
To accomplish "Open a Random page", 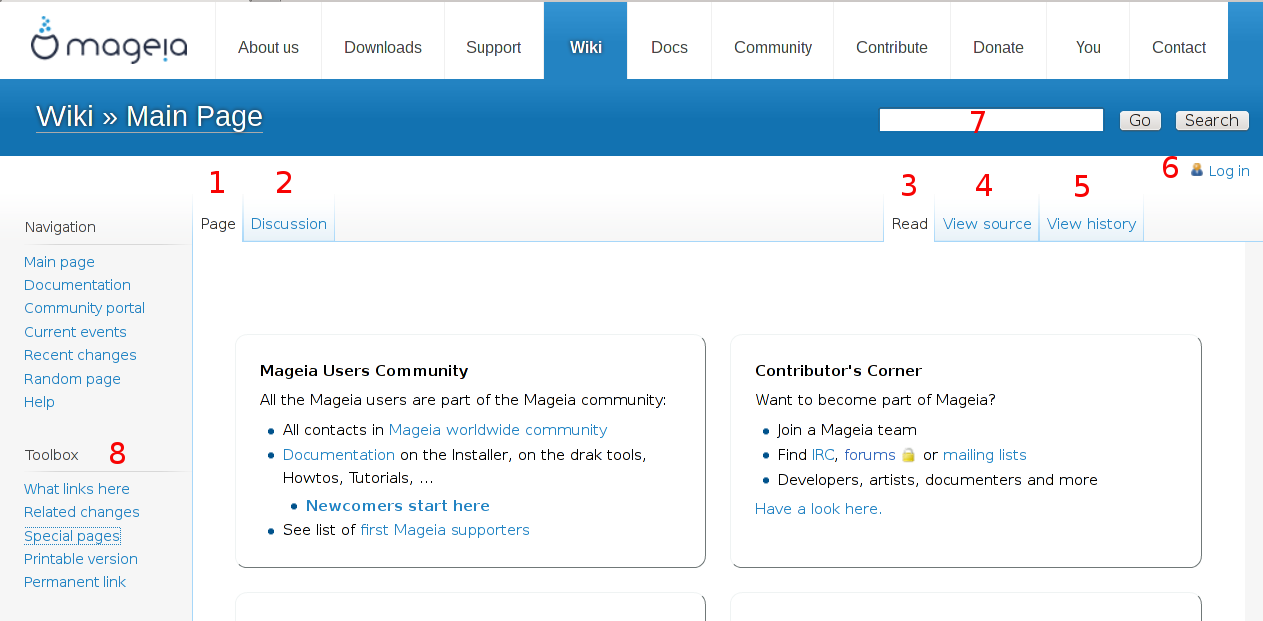I will [72, 379].
